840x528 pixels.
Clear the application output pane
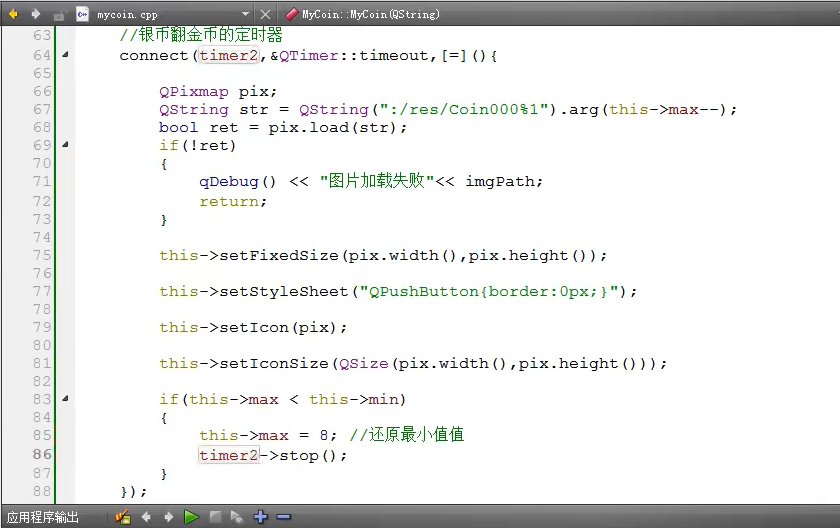tap(123, 517)
